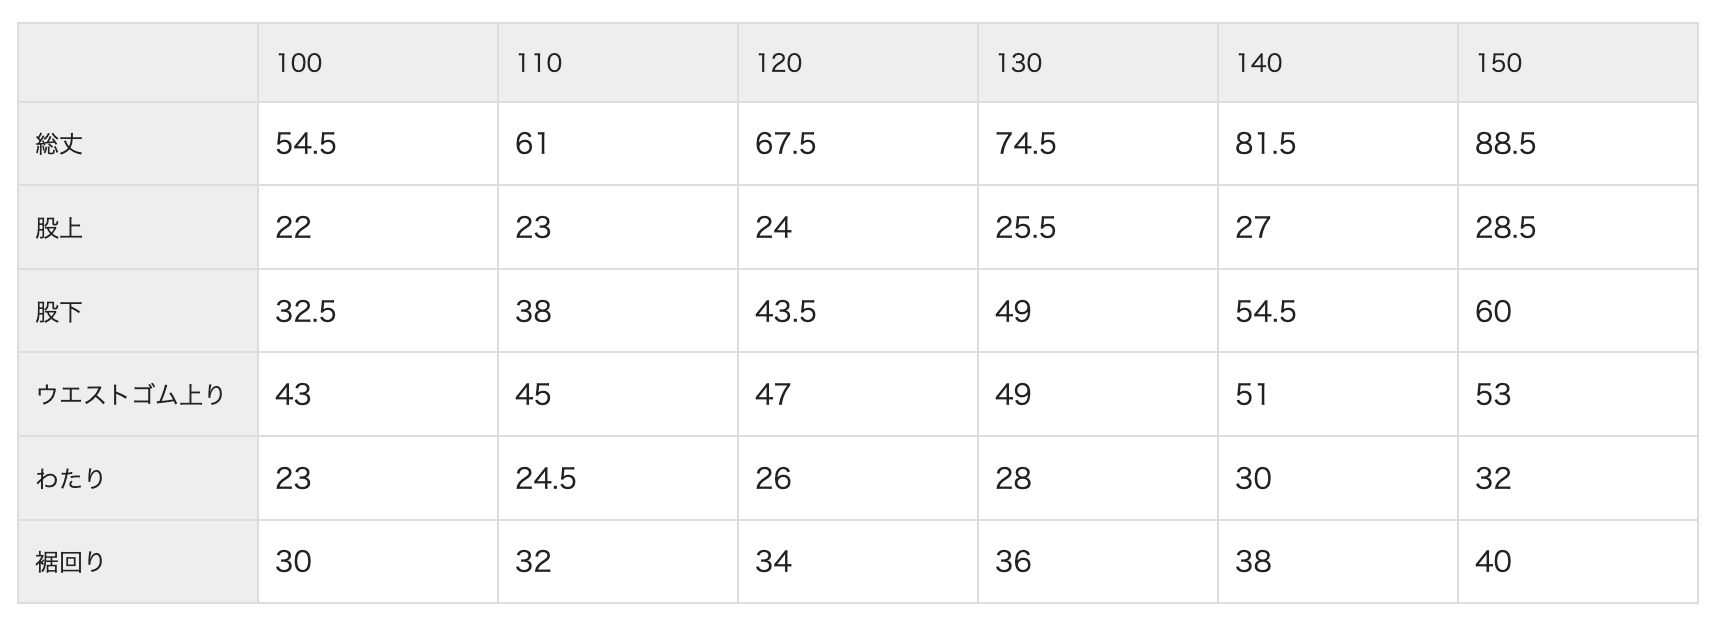Click the 100 size column header
The image size is (1726, 626).
tap(299, 63)
